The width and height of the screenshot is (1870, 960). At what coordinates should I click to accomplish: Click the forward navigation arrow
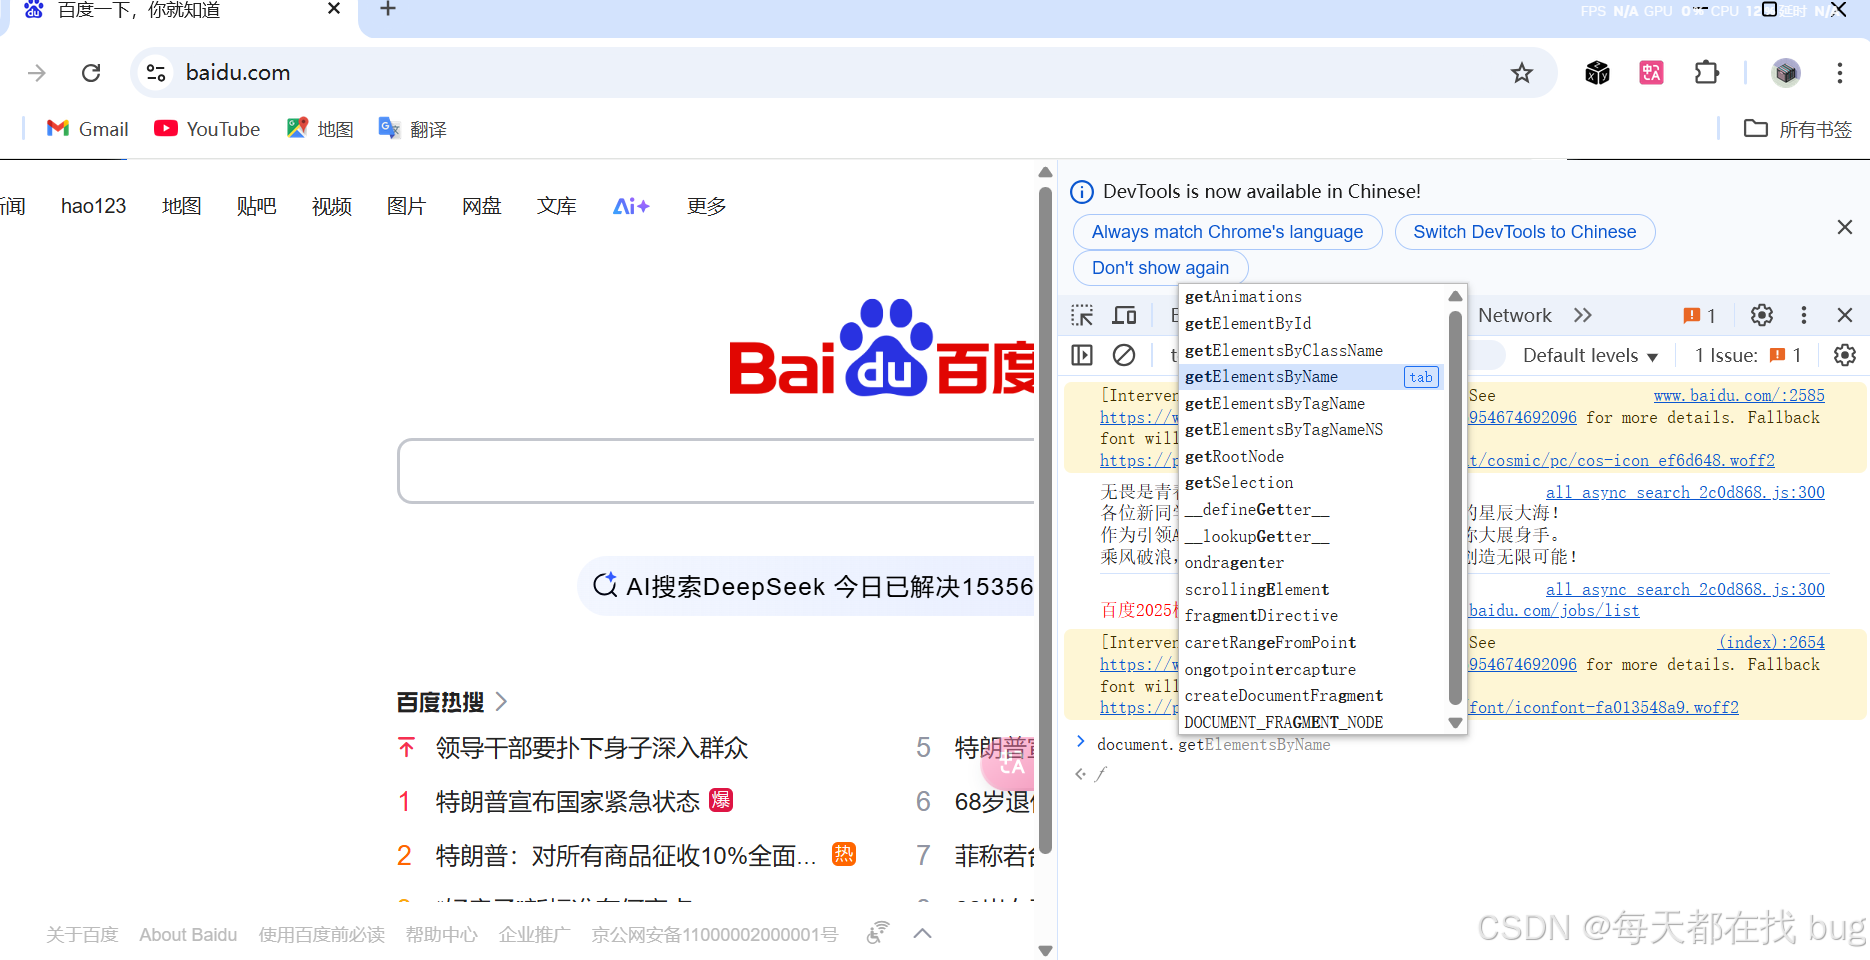[x=37, y=73]
